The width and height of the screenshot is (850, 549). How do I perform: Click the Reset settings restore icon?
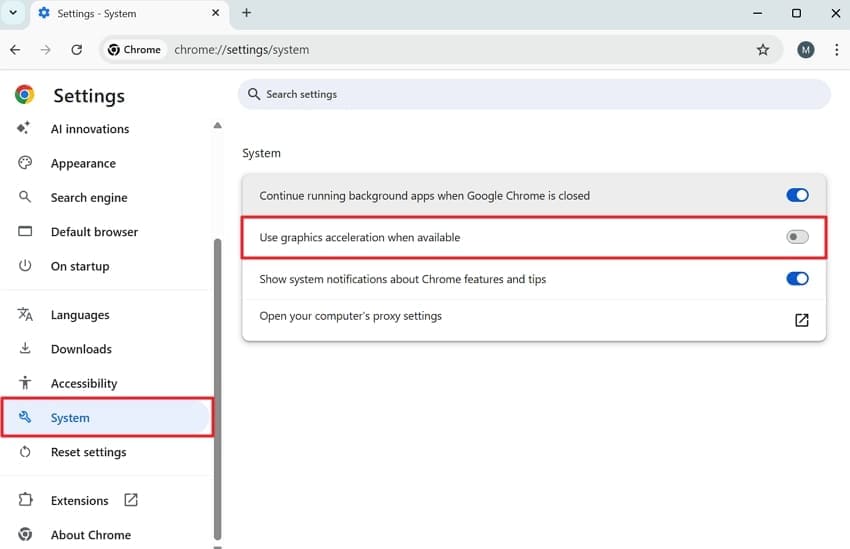point(25,451)
